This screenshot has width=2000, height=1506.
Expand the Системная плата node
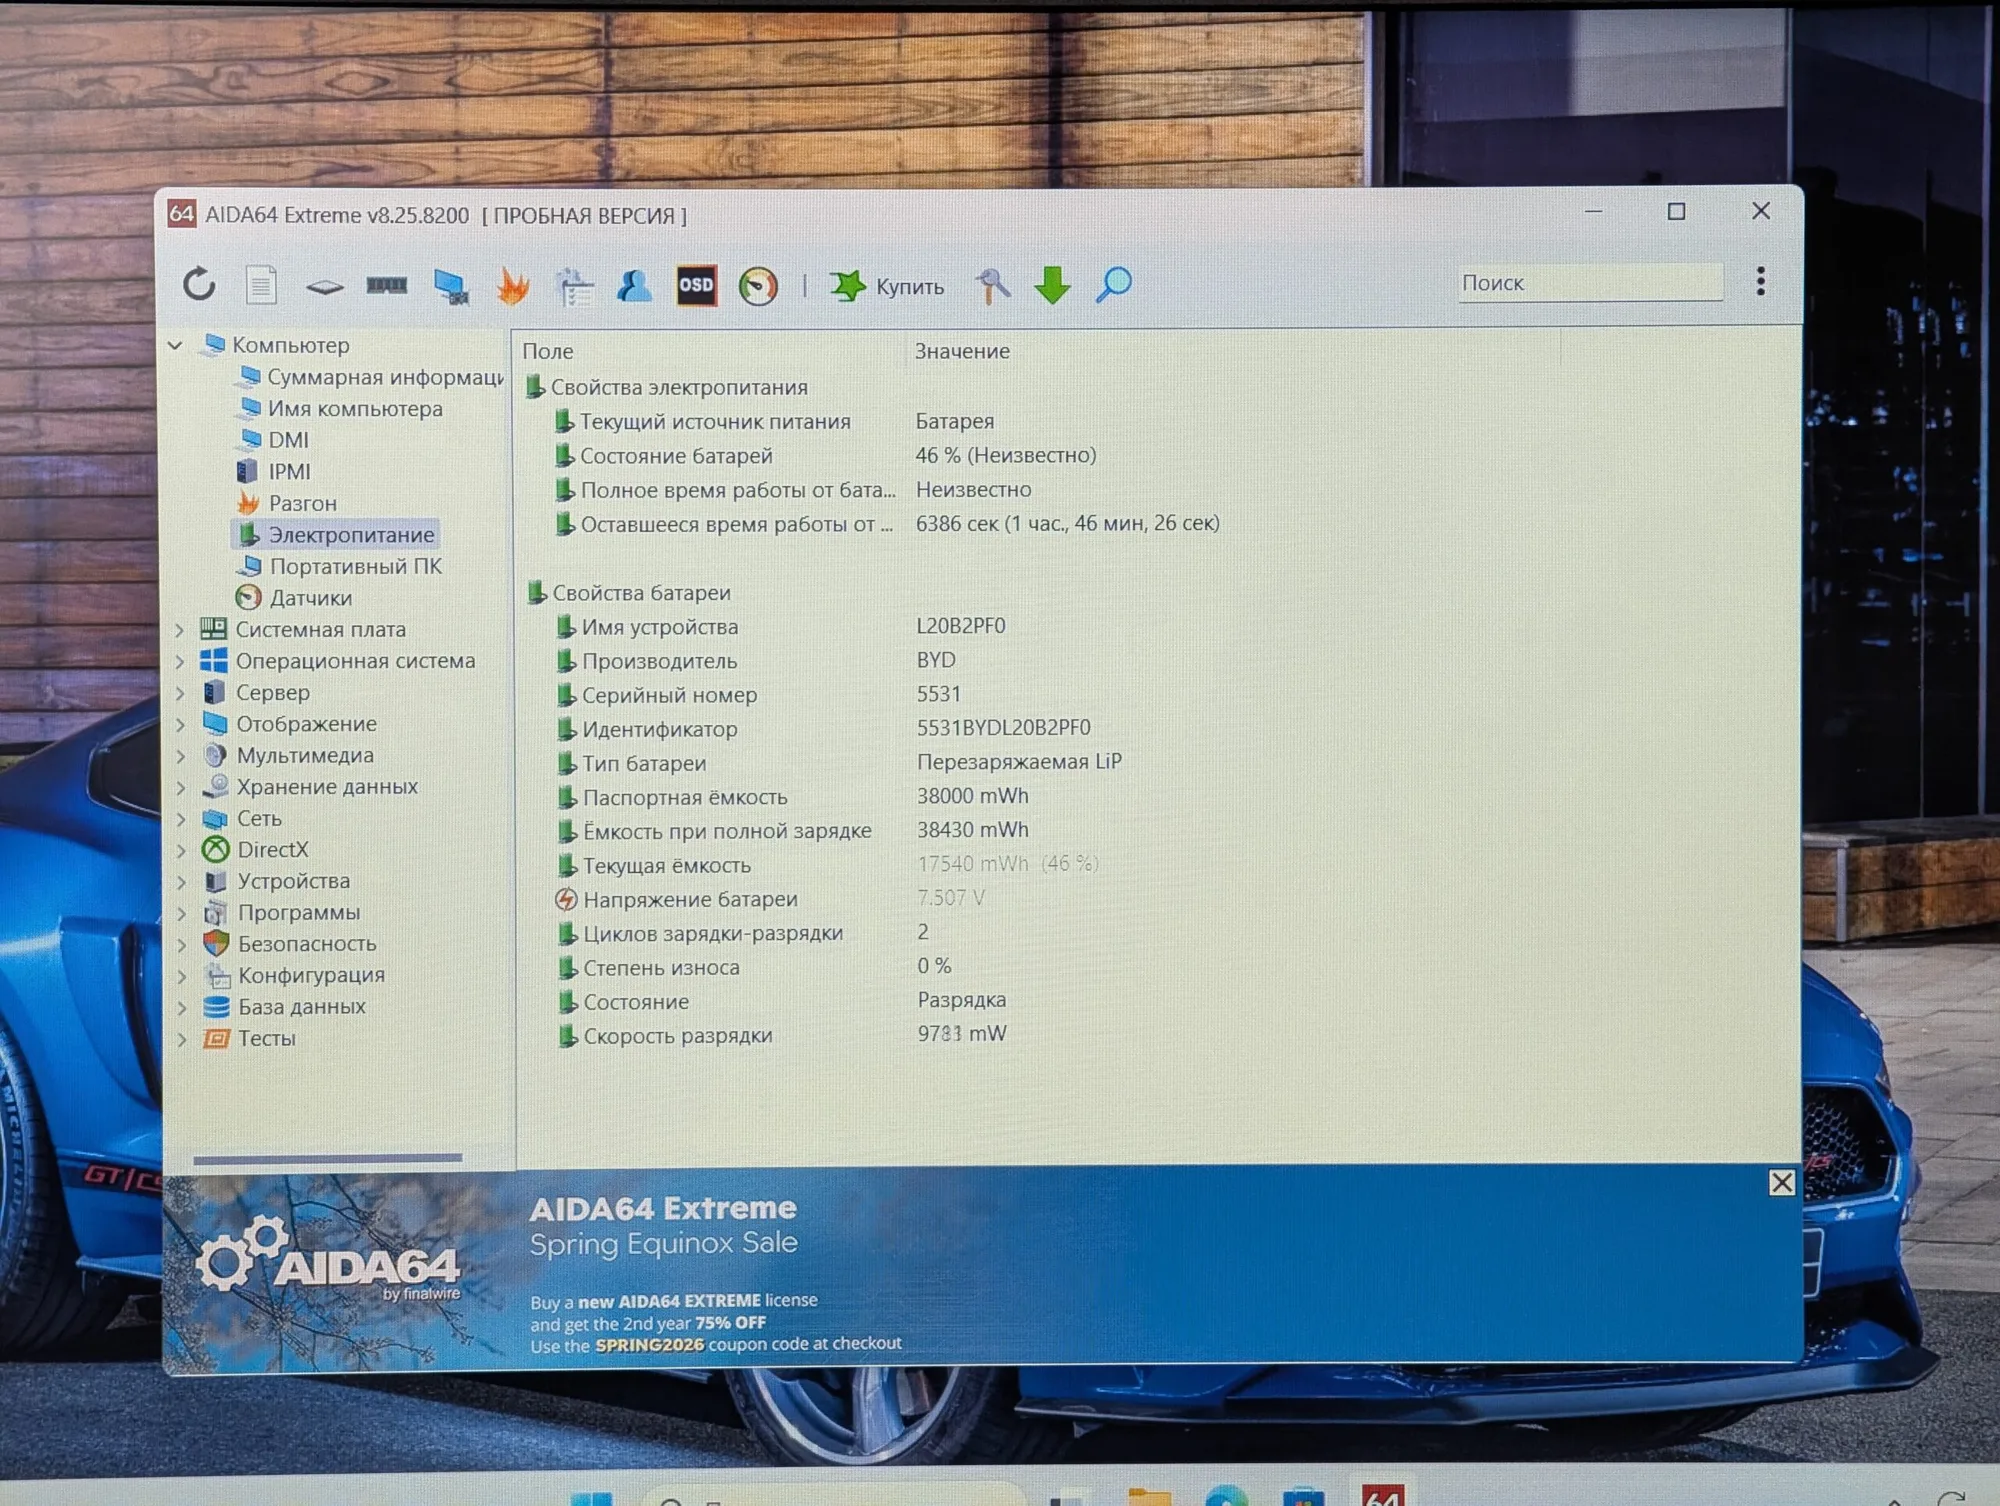click(x=180, y=630)
